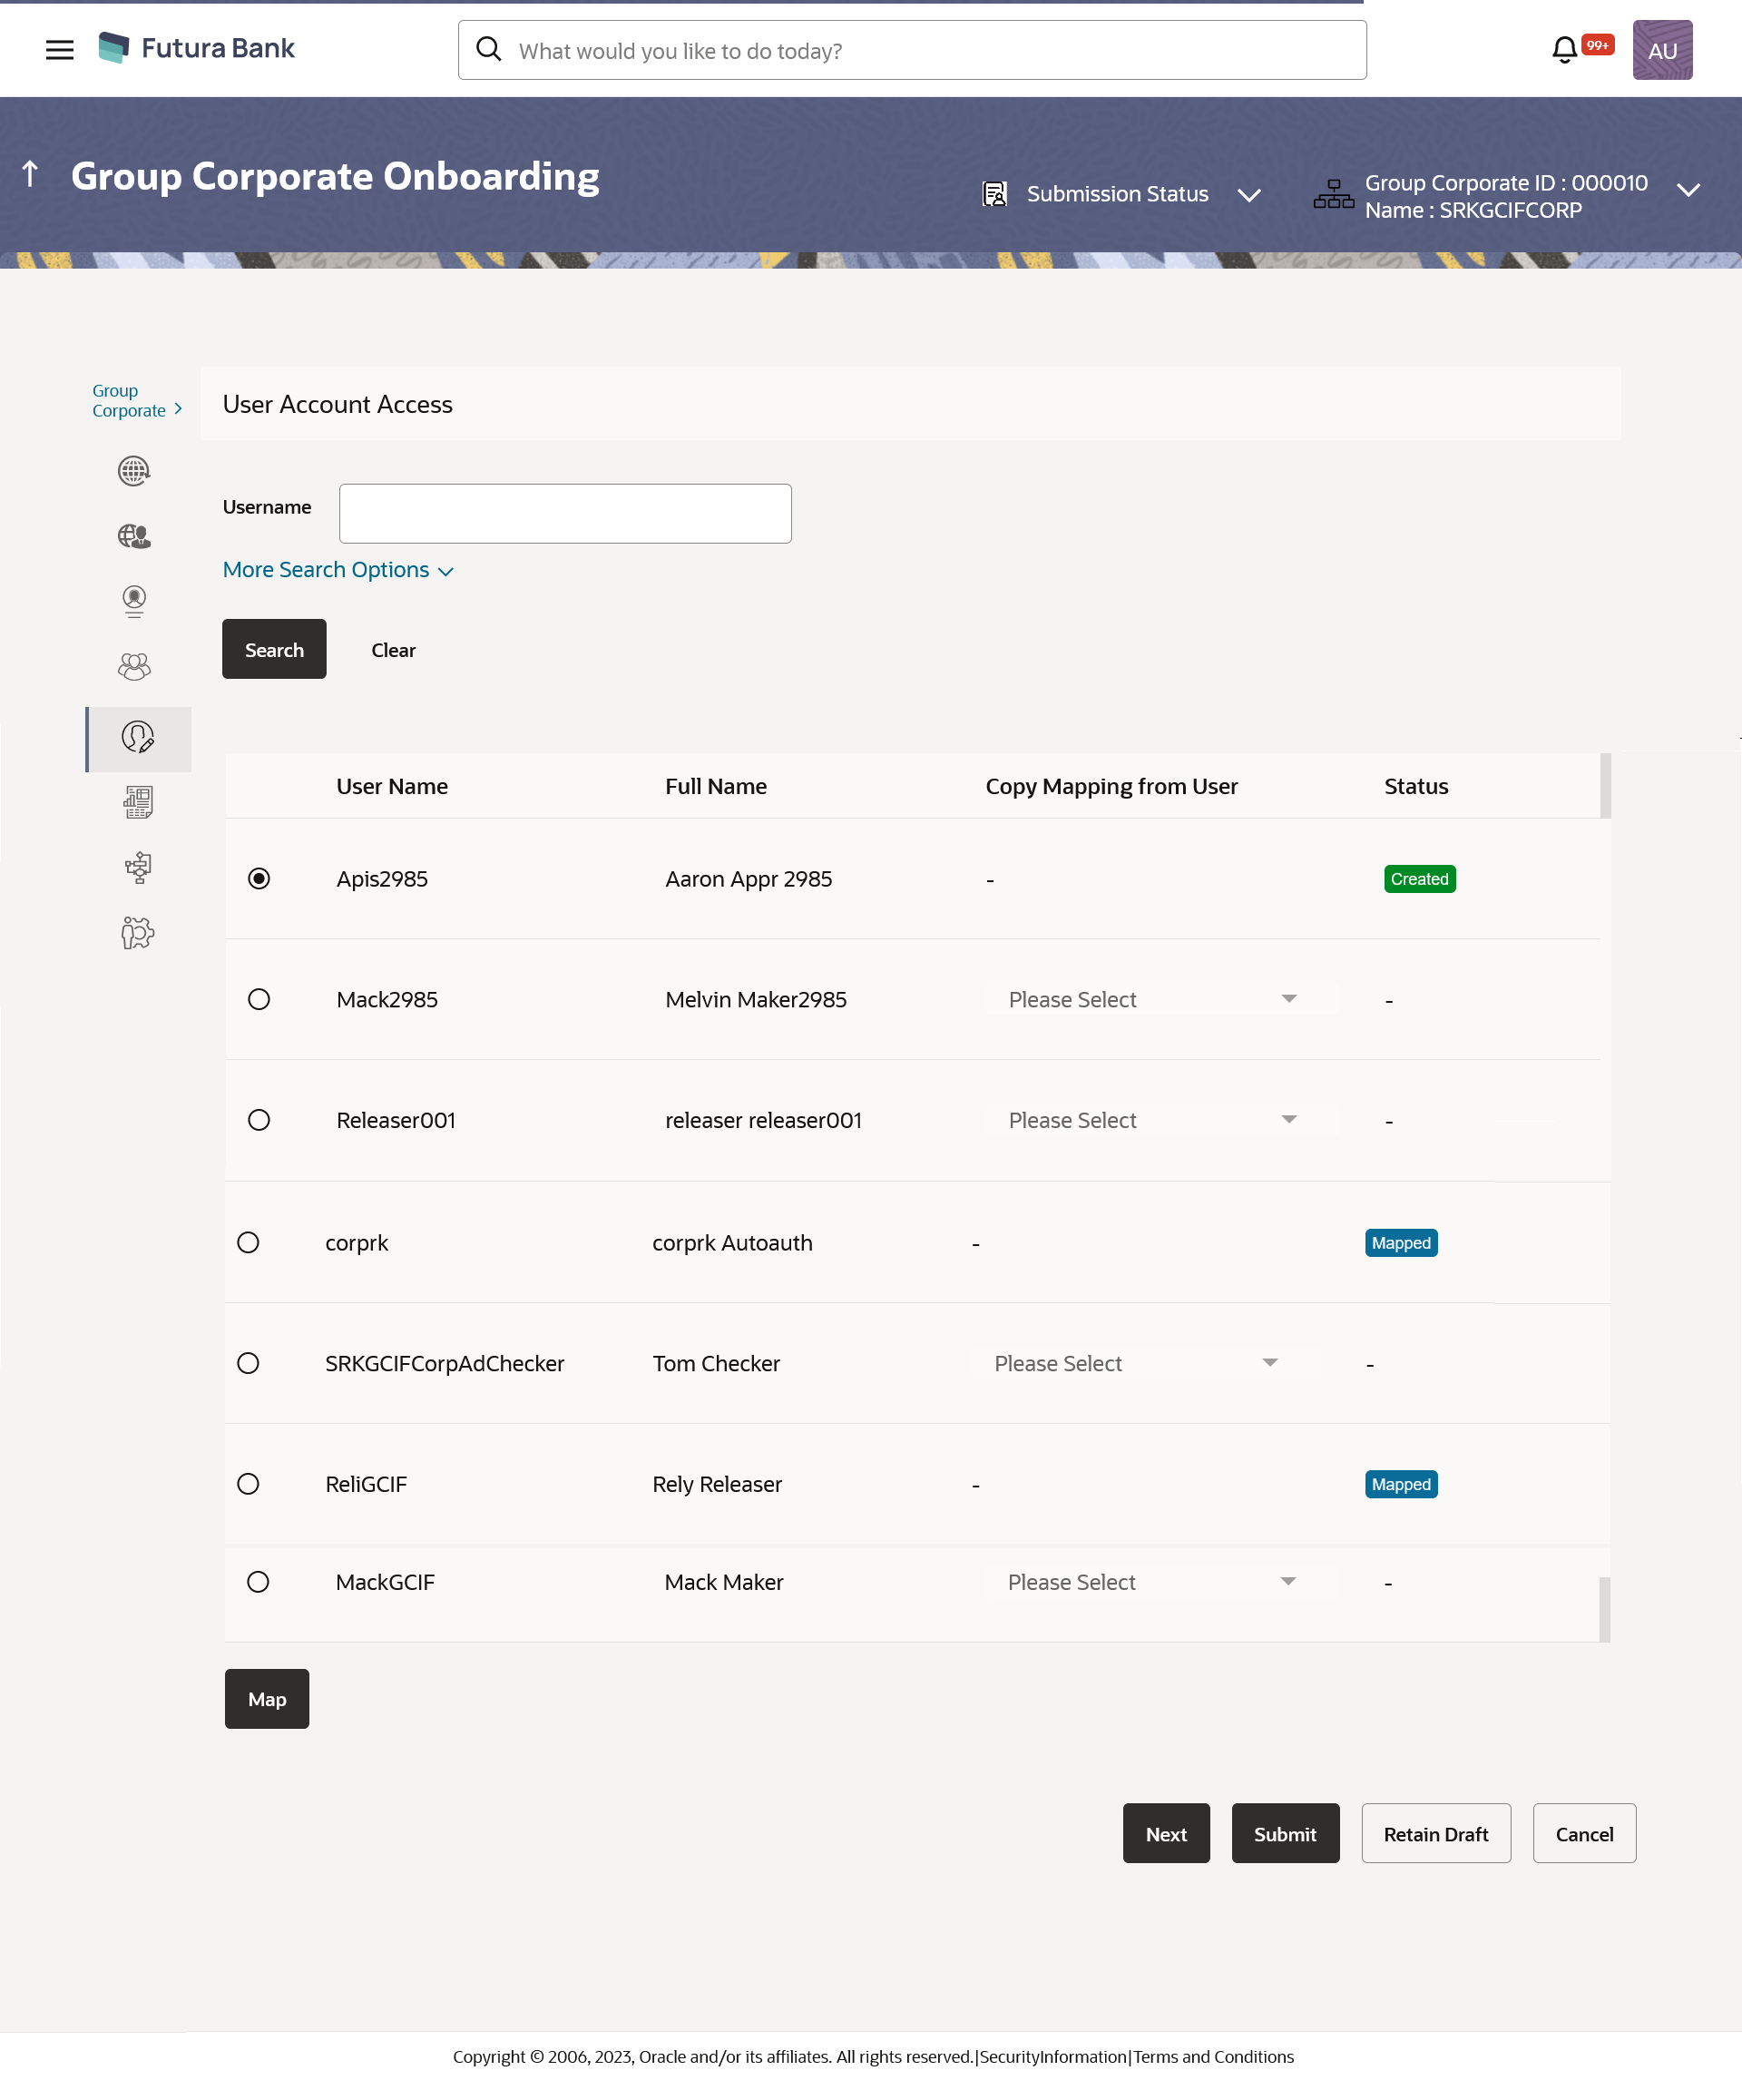Image resolution: width=1742 pixels, height=2100 pixels.
Task: Open the globe-with-user sidebar step
Action: point(134,537)
